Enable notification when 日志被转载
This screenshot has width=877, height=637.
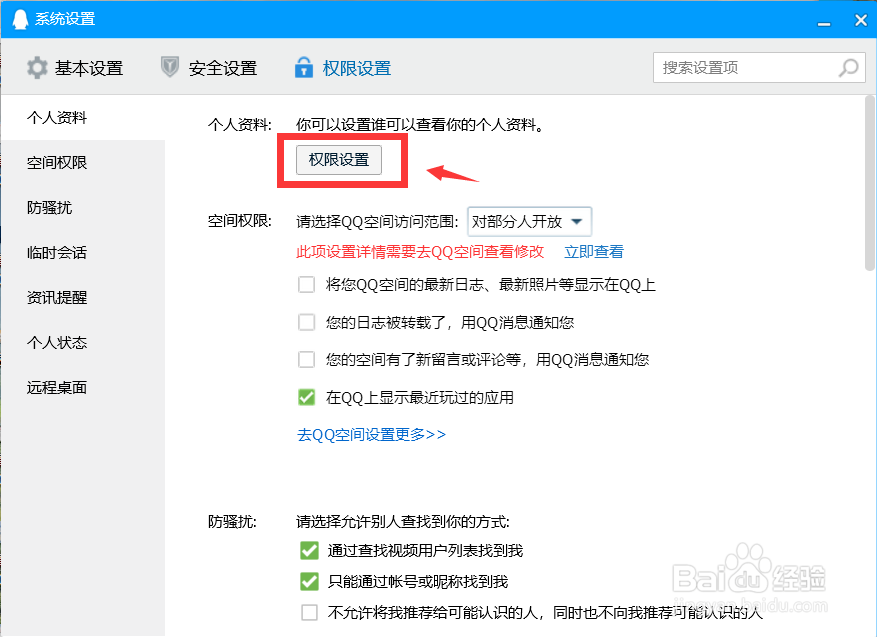(307, 323)
